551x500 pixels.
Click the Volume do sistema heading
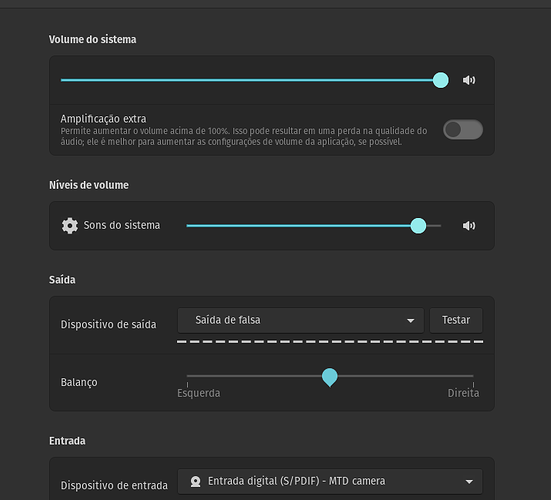[93, 39]
